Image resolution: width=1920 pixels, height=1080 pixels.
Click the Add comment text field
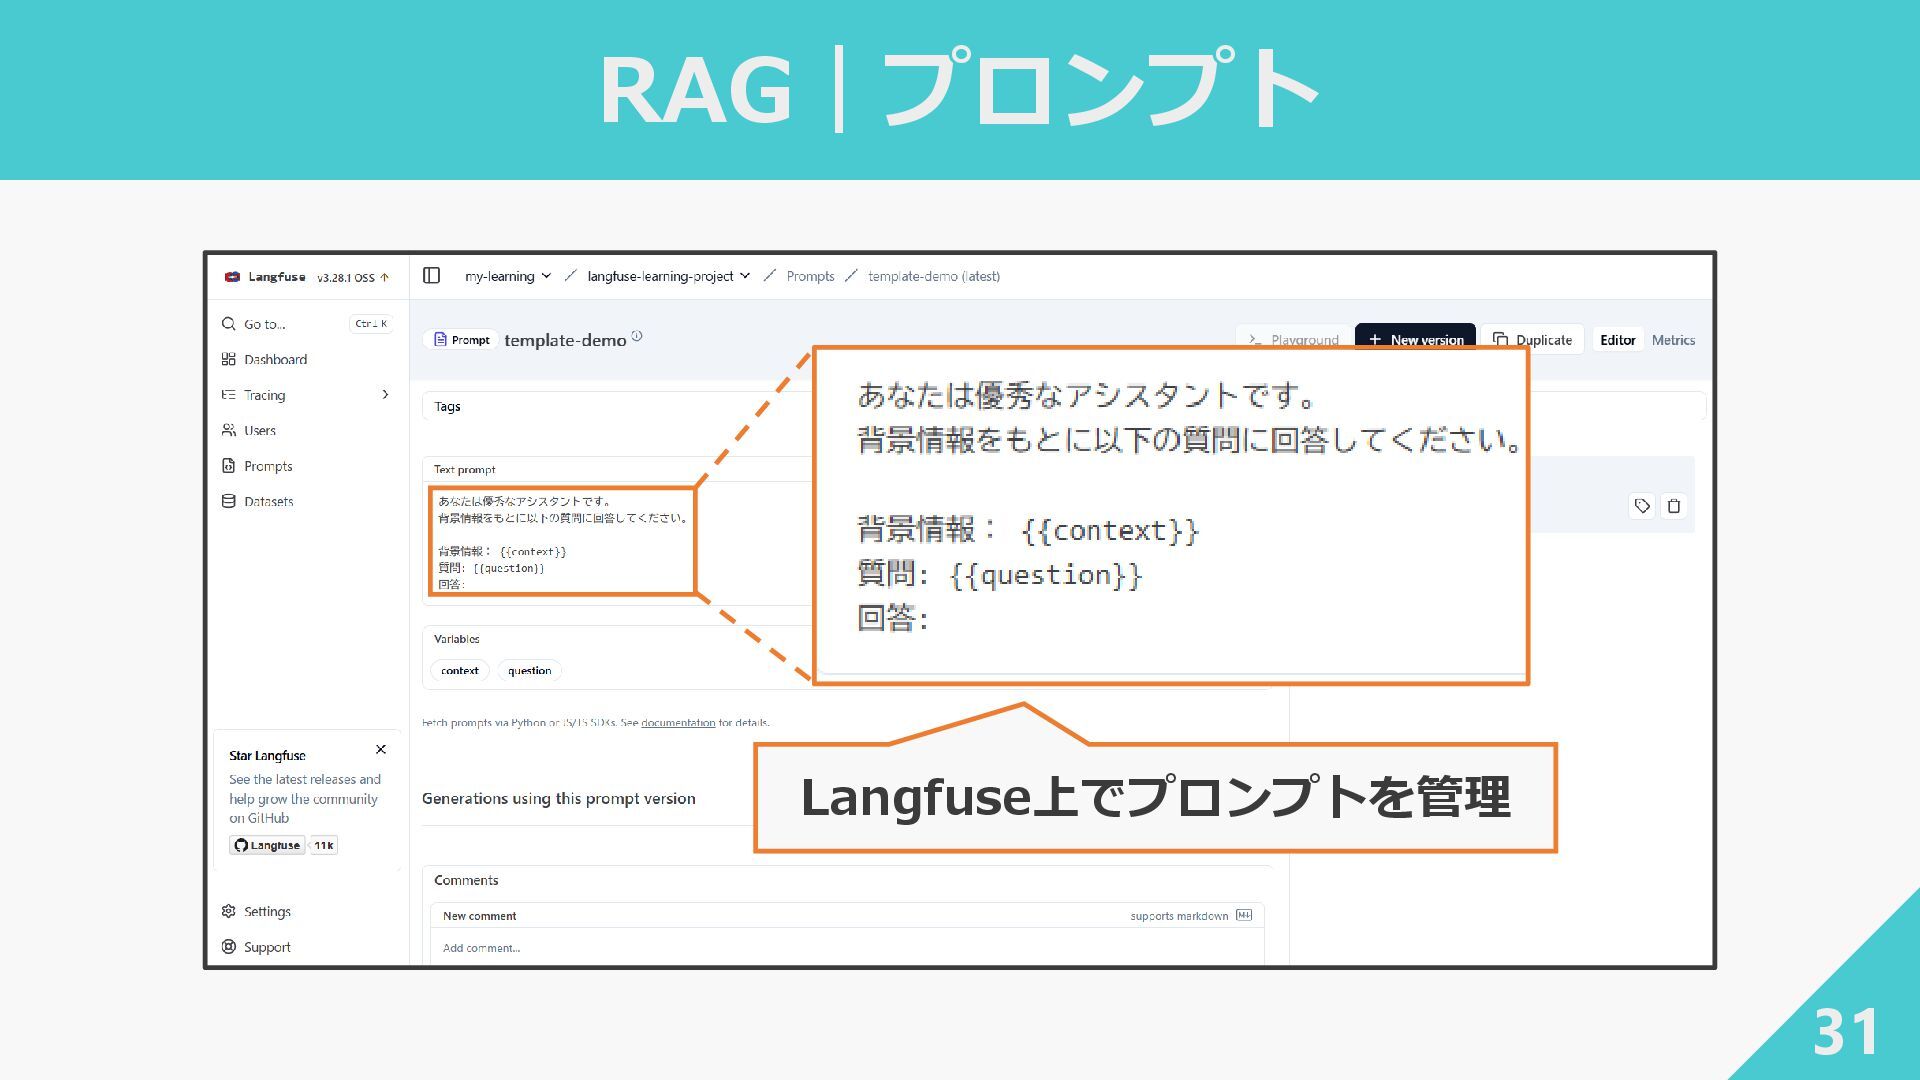(847, 948)
